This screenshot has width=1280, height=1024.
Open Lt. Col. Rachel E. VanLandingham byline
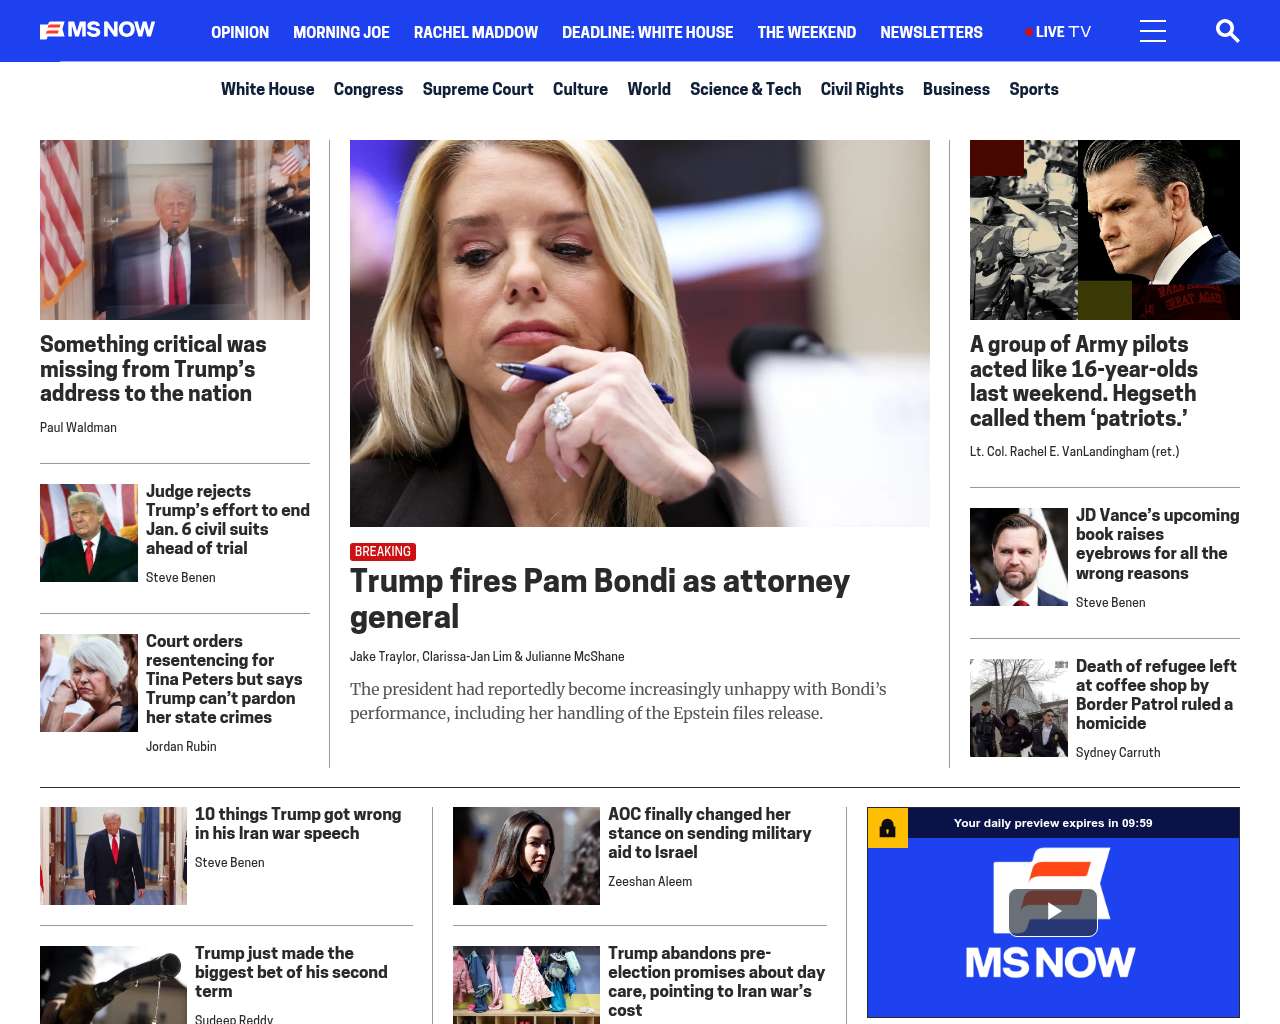[1075, 452]
